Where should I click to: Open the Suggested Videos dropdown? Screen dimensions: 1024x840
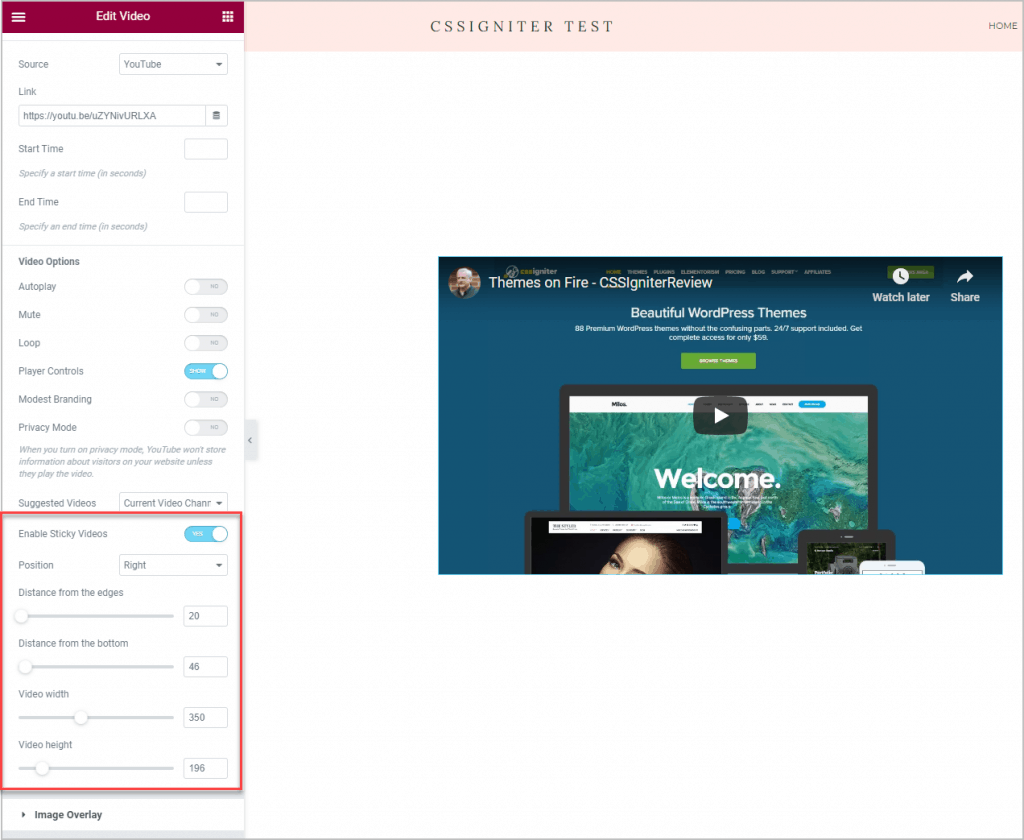172,502
